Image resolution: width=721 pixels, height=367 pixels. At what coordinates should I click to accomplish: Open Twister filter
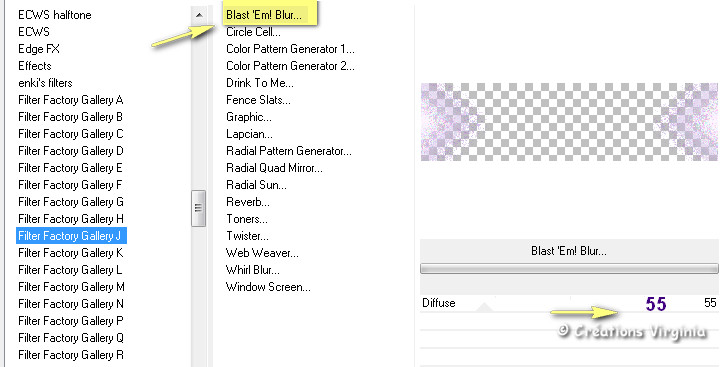click(247, 236)
